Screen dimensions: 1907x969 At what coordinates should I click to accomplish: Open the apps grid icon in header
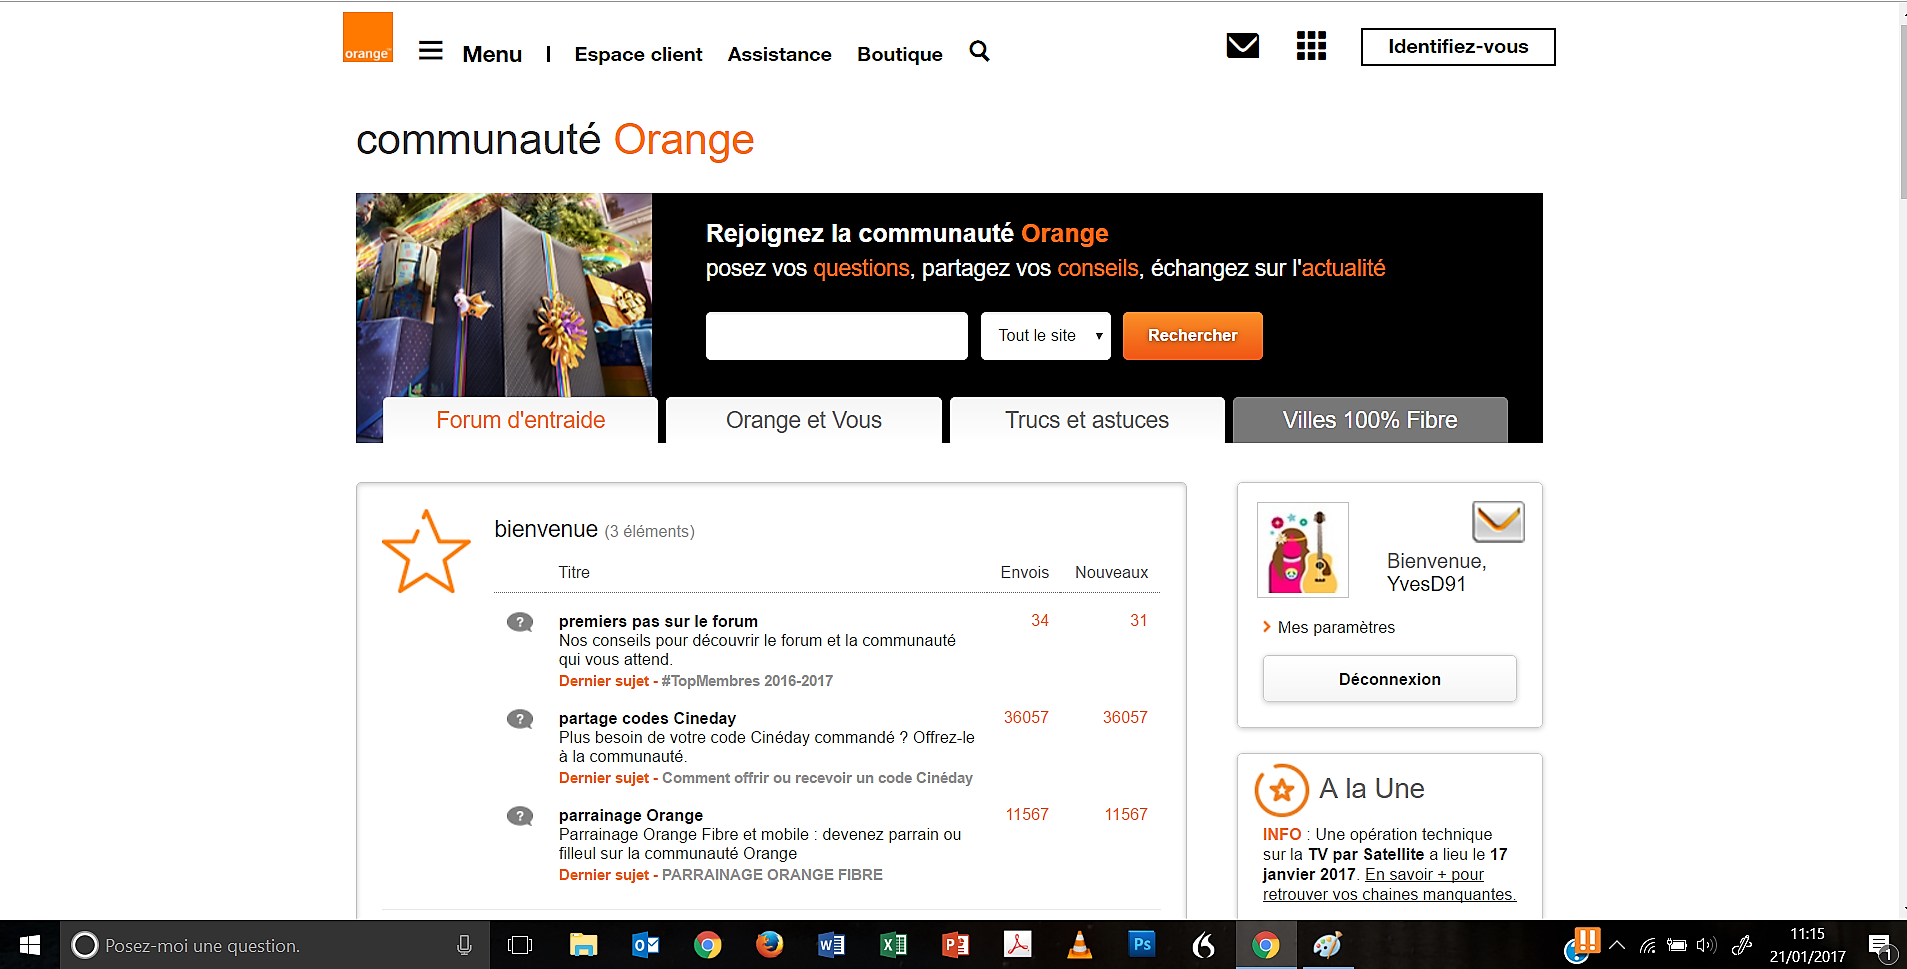pyautogui.click(x=1311, y=46)
